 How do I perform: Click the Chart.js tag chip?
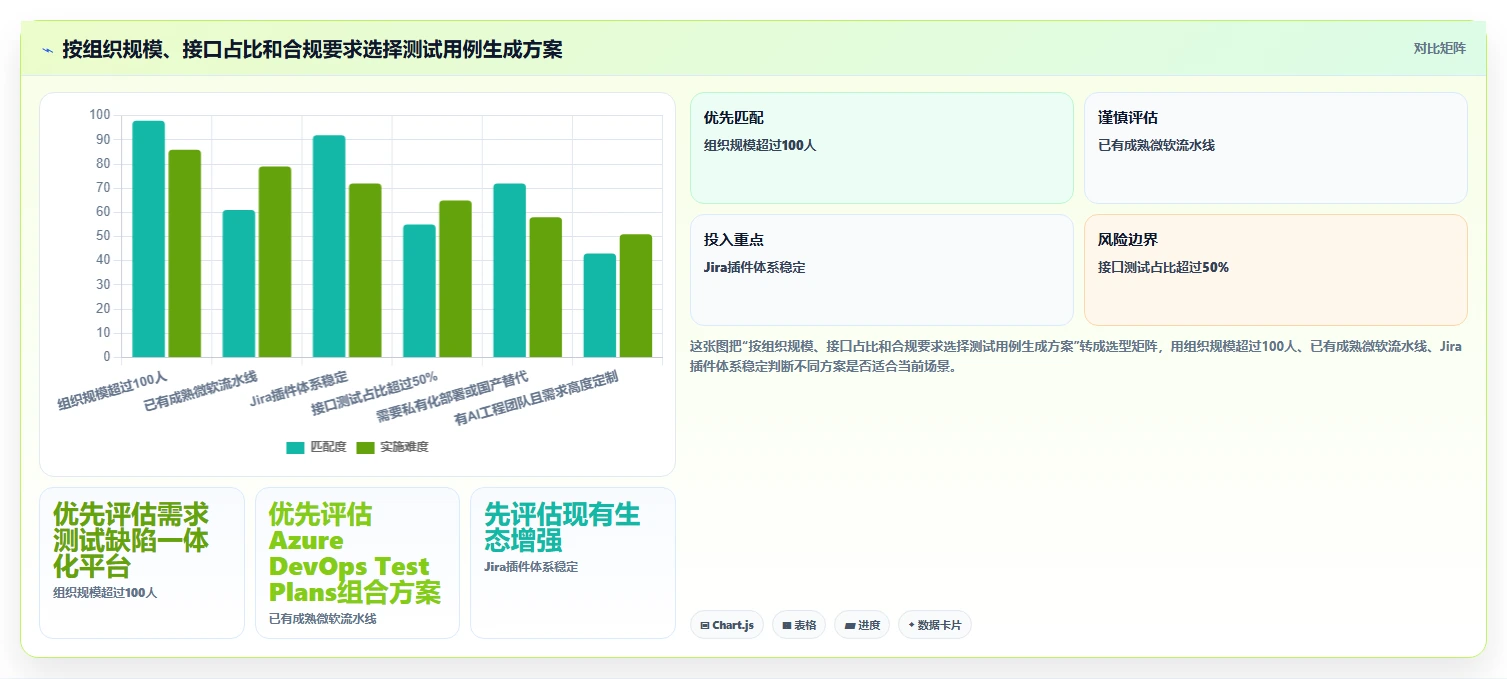pyautogui.click(x=727, y=625)
